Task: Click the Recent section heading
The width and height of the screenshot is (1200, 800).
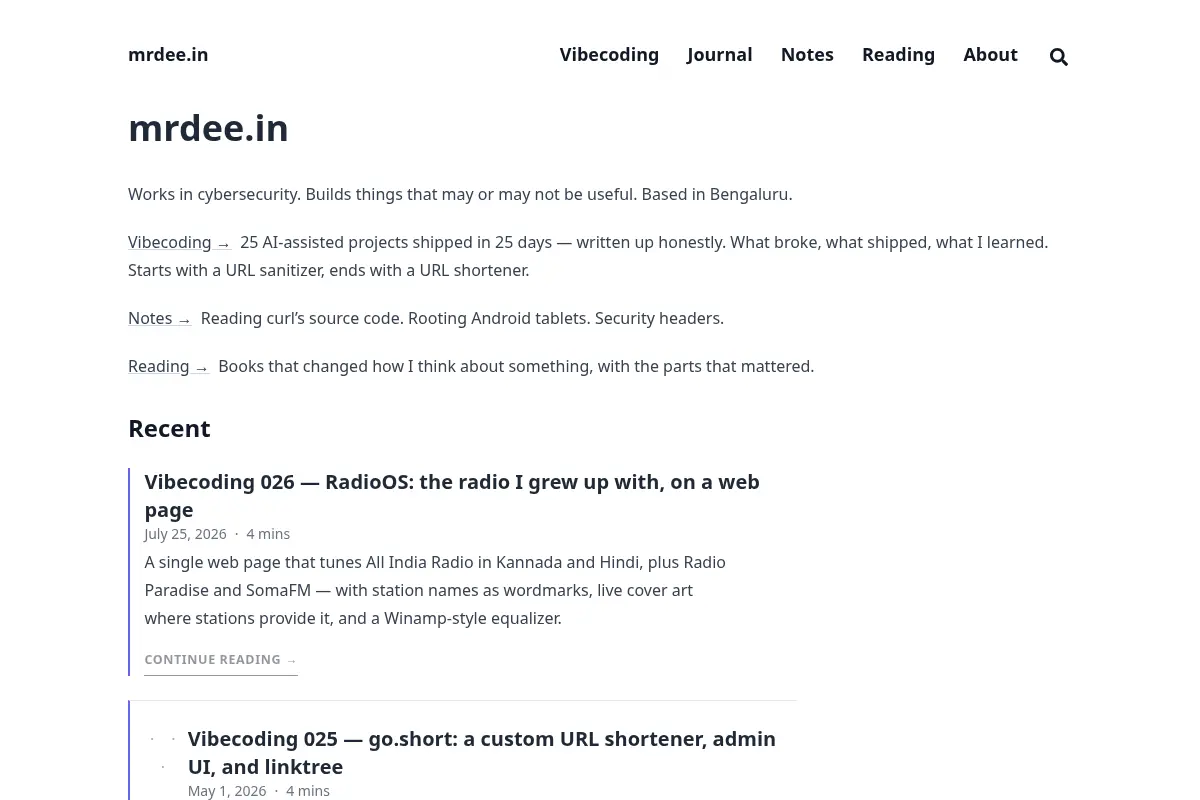Action: (x=169, y=428)
